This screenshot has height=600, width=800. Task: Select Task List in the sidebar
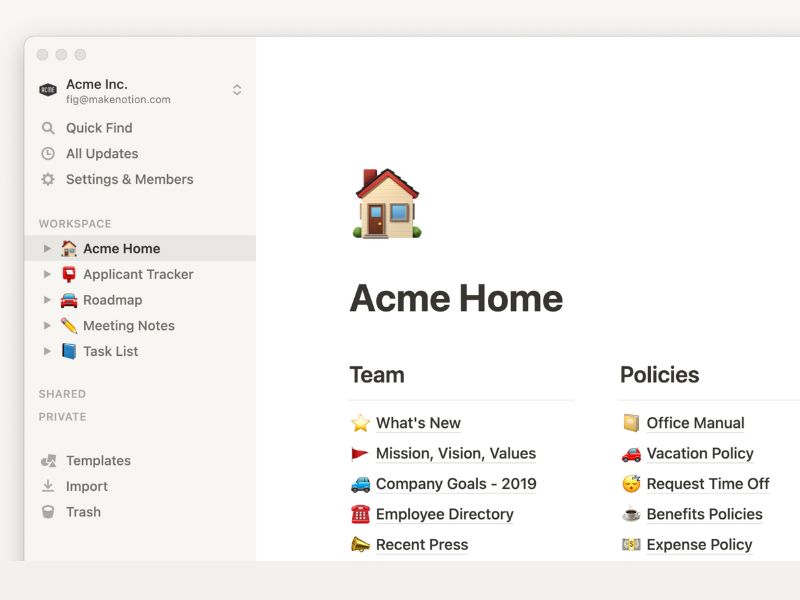point(110,352)
